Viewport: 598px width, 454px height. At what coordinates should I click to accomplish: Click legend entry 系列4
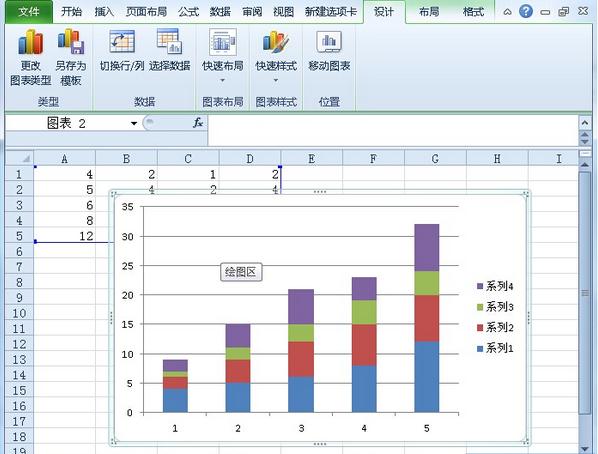tap(495, 286)
